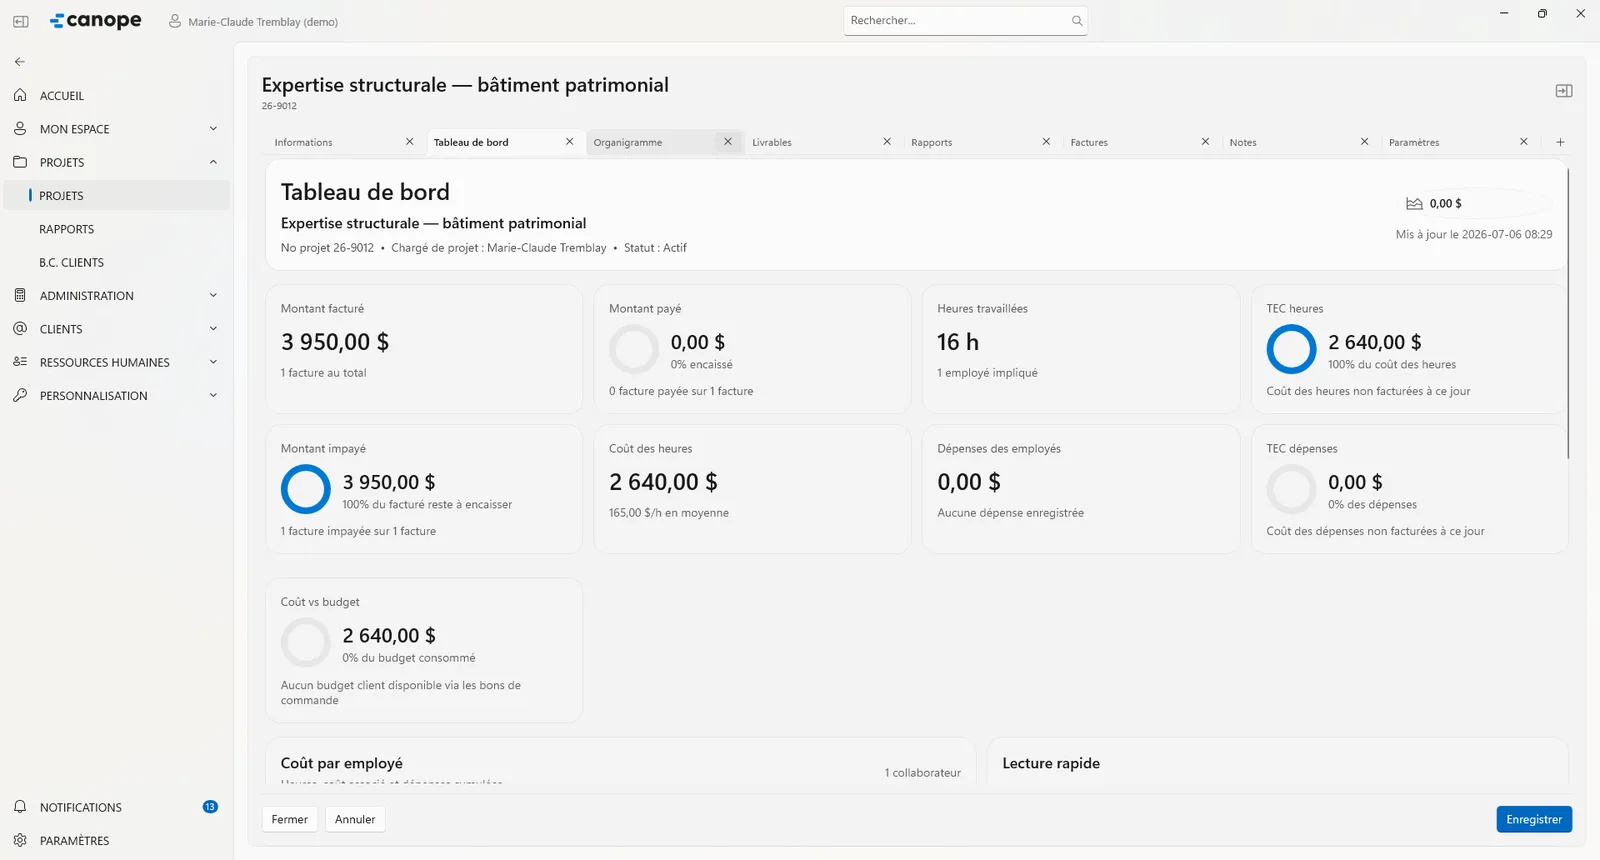Screen dimensions: 1600x860
Task: Go back with the sidebar arrow icon
Action: [20, 62]
